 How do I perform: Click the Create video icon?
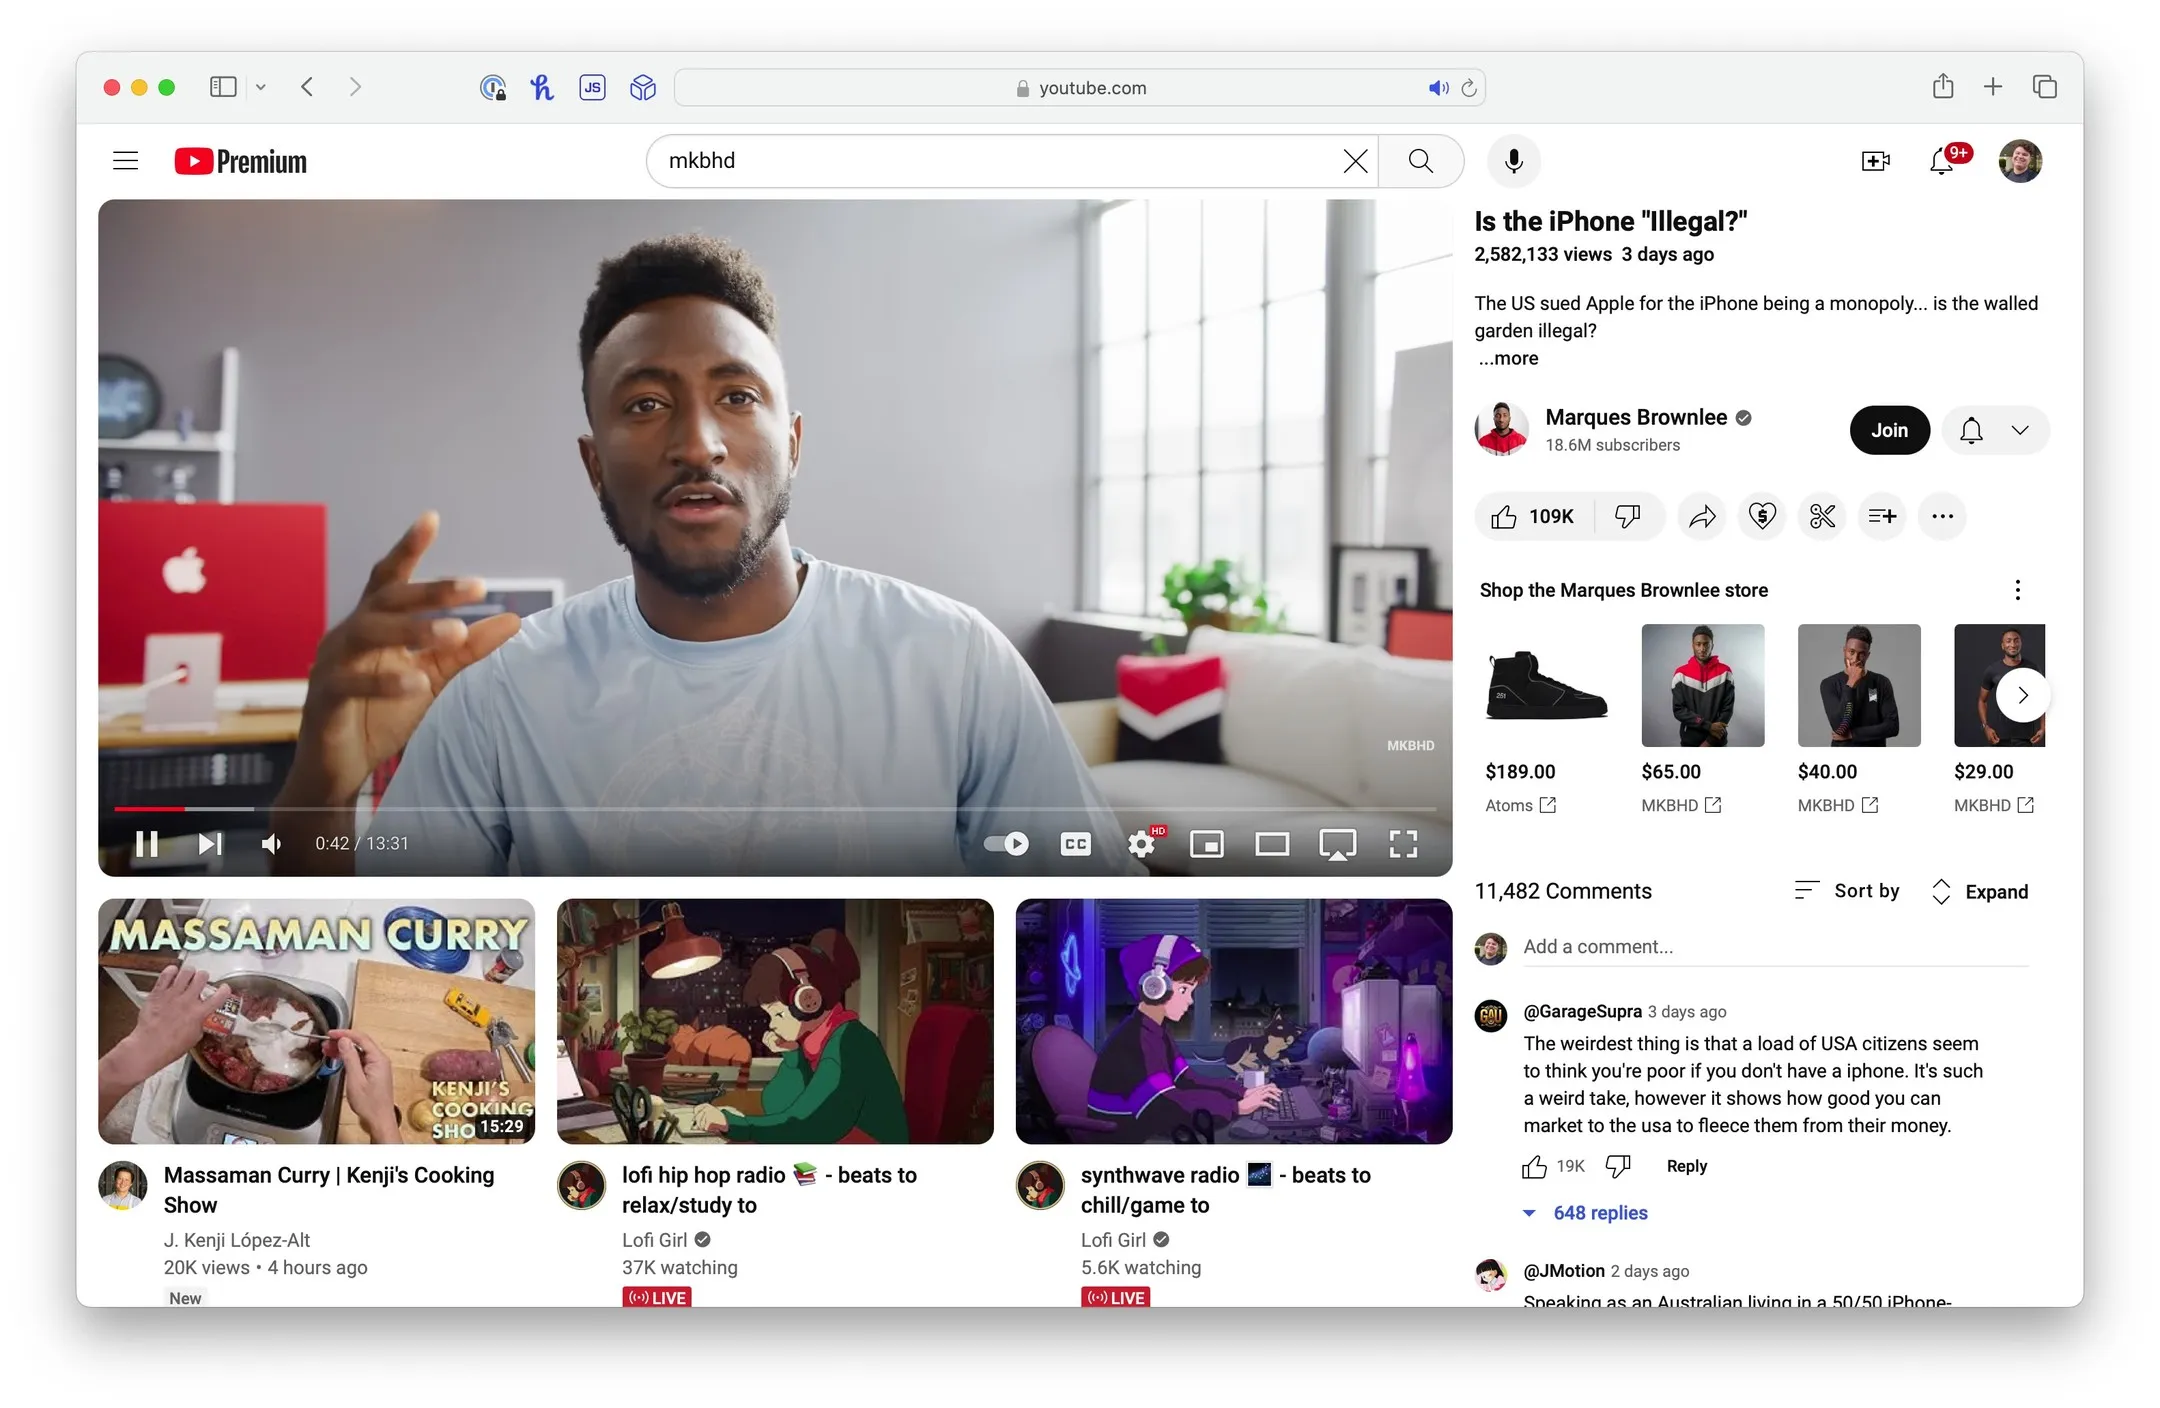(x=1875, y=161)
